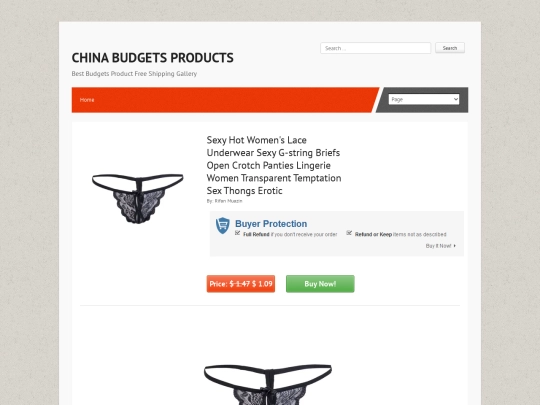The image size is (540, 405).
Task: Click the Buy It Now arrow icon
Action: [455, 246]
